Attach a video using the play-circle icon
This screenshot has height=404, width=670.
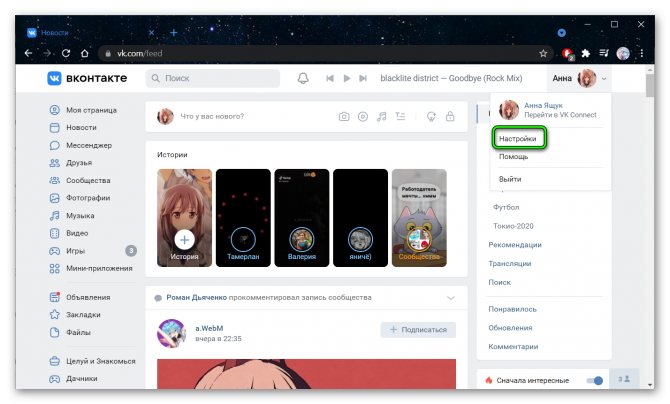(363, 117)
